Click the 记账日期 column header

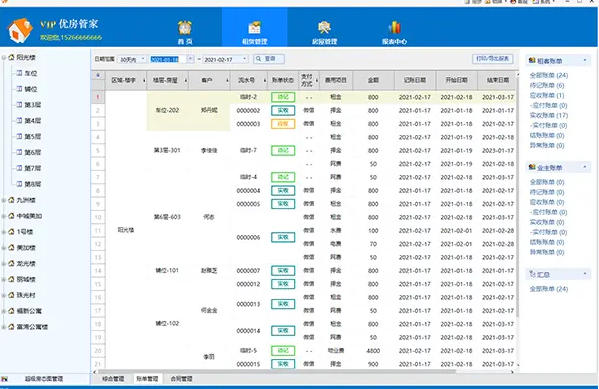pos(415,80)
